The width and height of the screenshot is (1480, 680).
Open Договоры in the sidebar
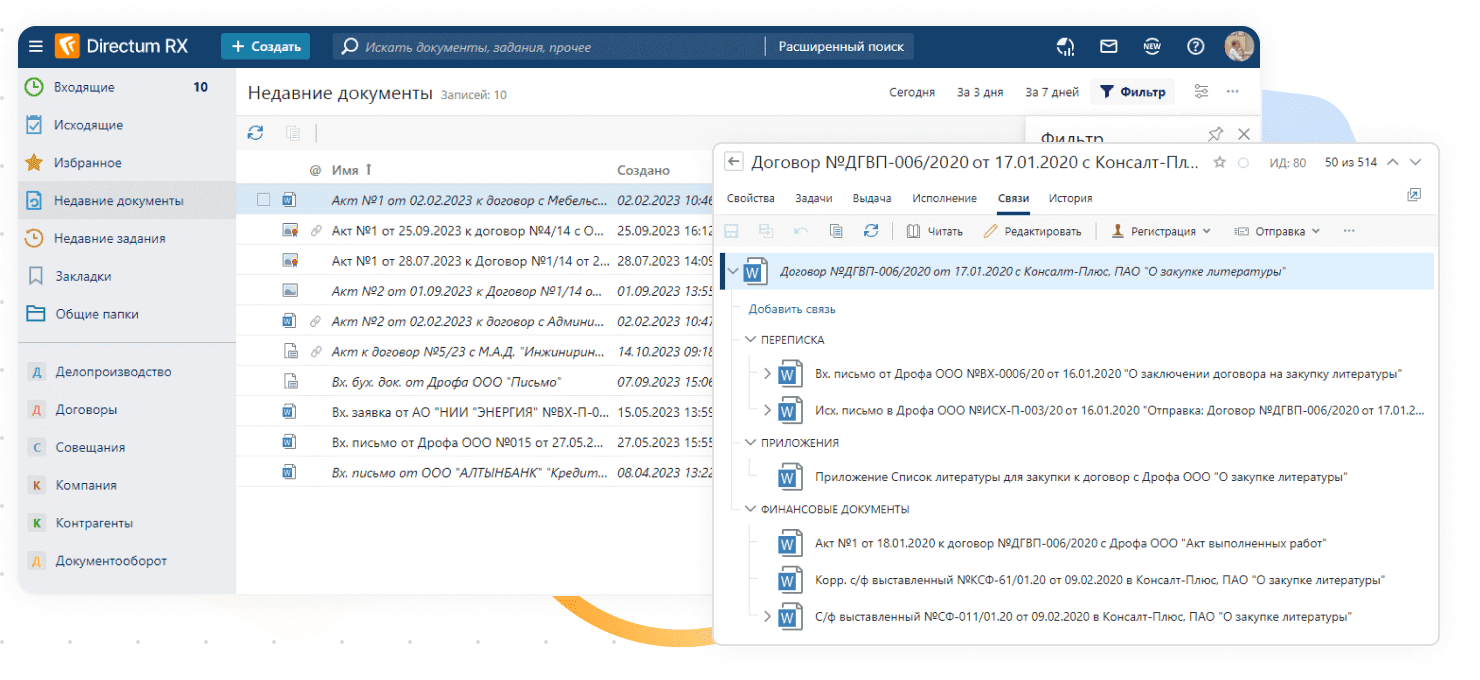click(86, 409)
